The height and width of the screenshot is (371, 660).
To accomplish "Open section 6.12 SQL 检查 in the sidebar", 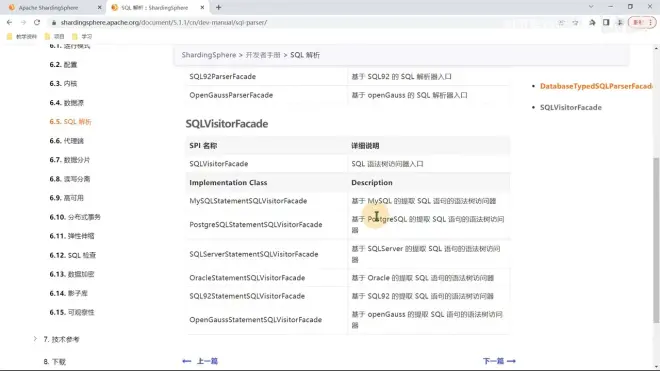I will [72, 255].
